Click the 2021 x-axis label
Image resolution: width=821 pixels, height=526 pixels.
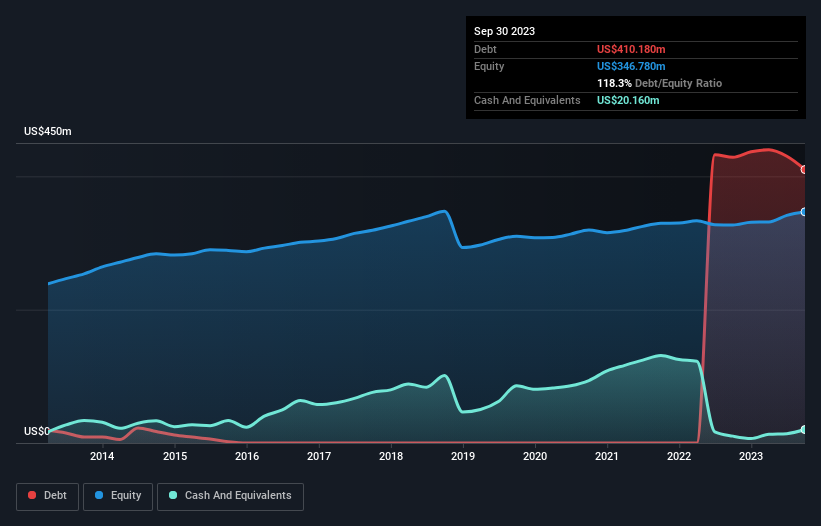click(x=607, y=456)
